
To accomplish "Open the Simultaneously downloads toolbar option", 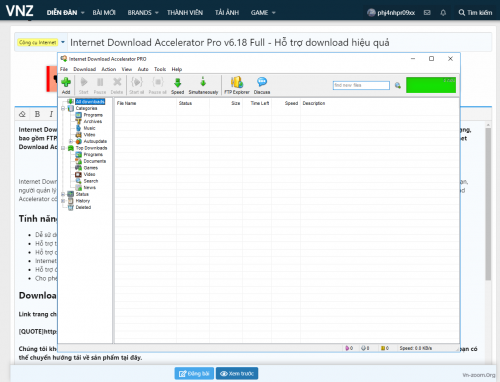I will click(x=203, y=85).
